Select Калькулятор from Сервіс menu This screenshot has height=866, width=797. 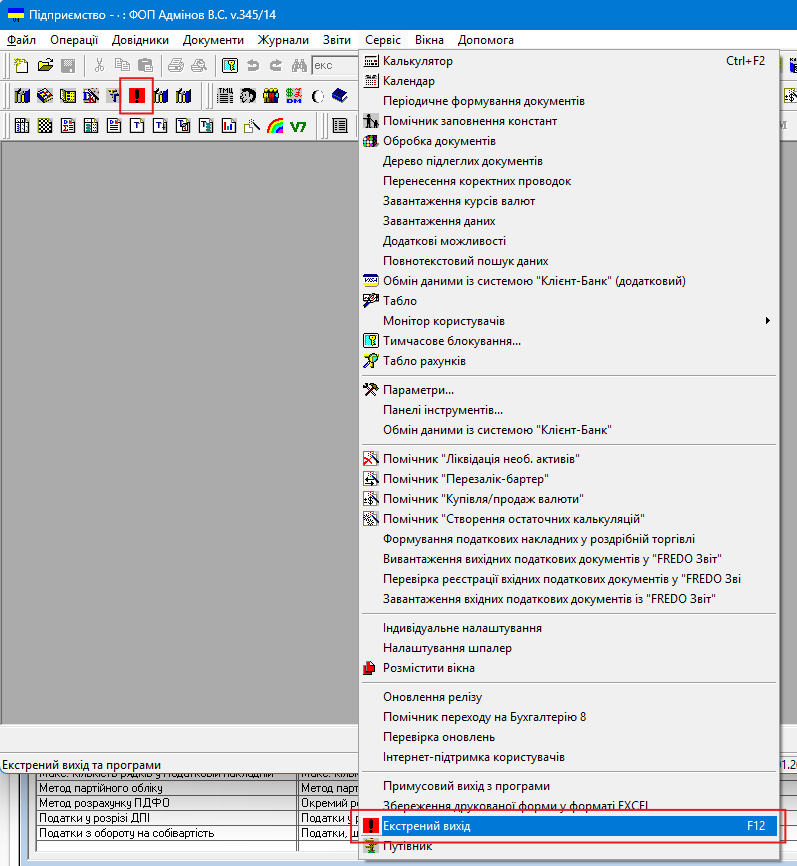pyautogui.click(x=417, y=61)
